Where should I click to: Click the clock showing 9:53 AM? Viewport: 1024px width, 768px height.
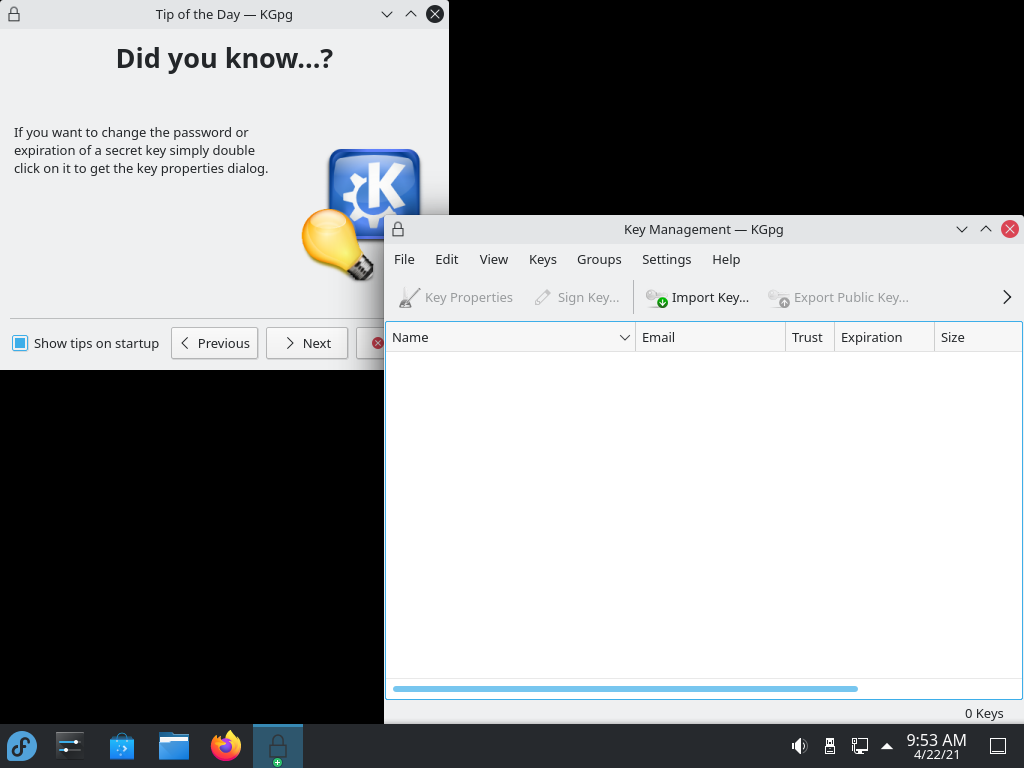point(936,746)
